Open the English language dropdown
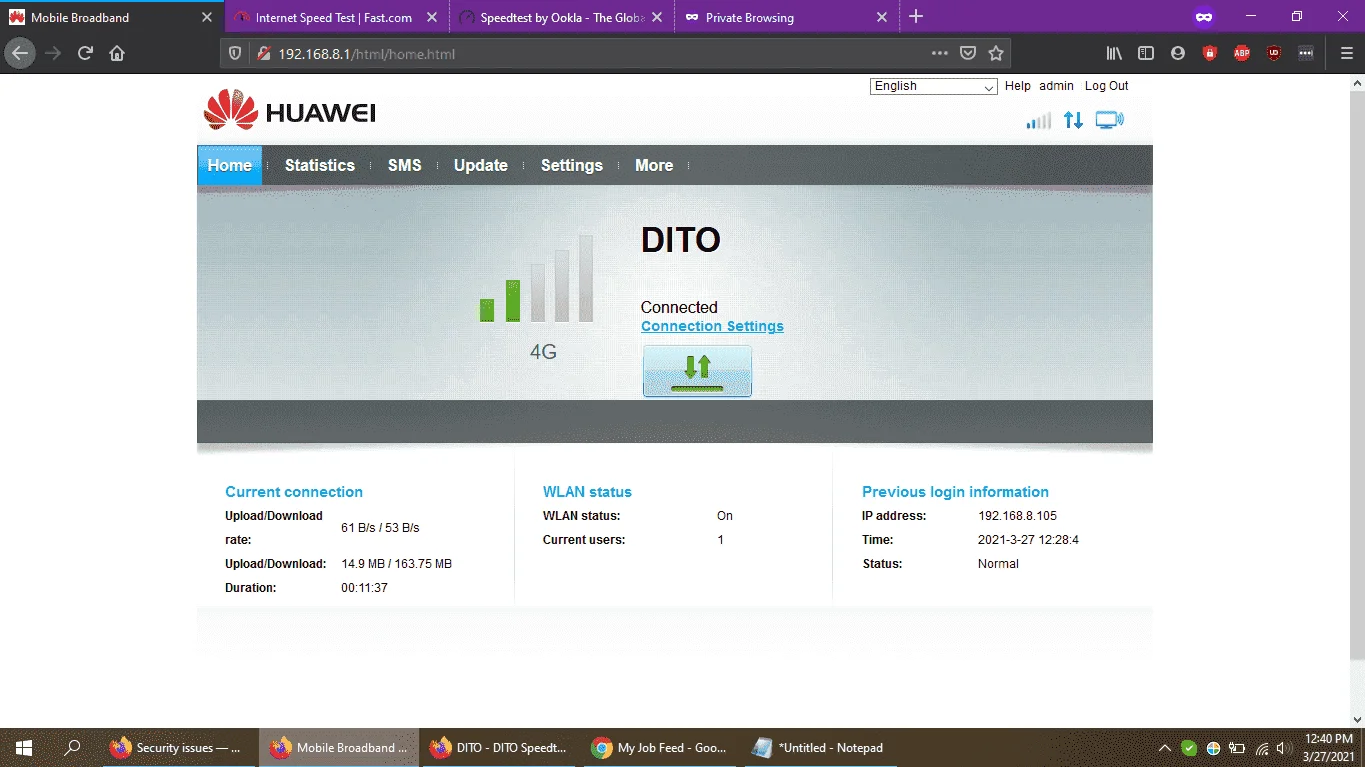Image resolution: width=1365 pixels, height=767 pixels. pyautogui.click(x=934, y=86)
